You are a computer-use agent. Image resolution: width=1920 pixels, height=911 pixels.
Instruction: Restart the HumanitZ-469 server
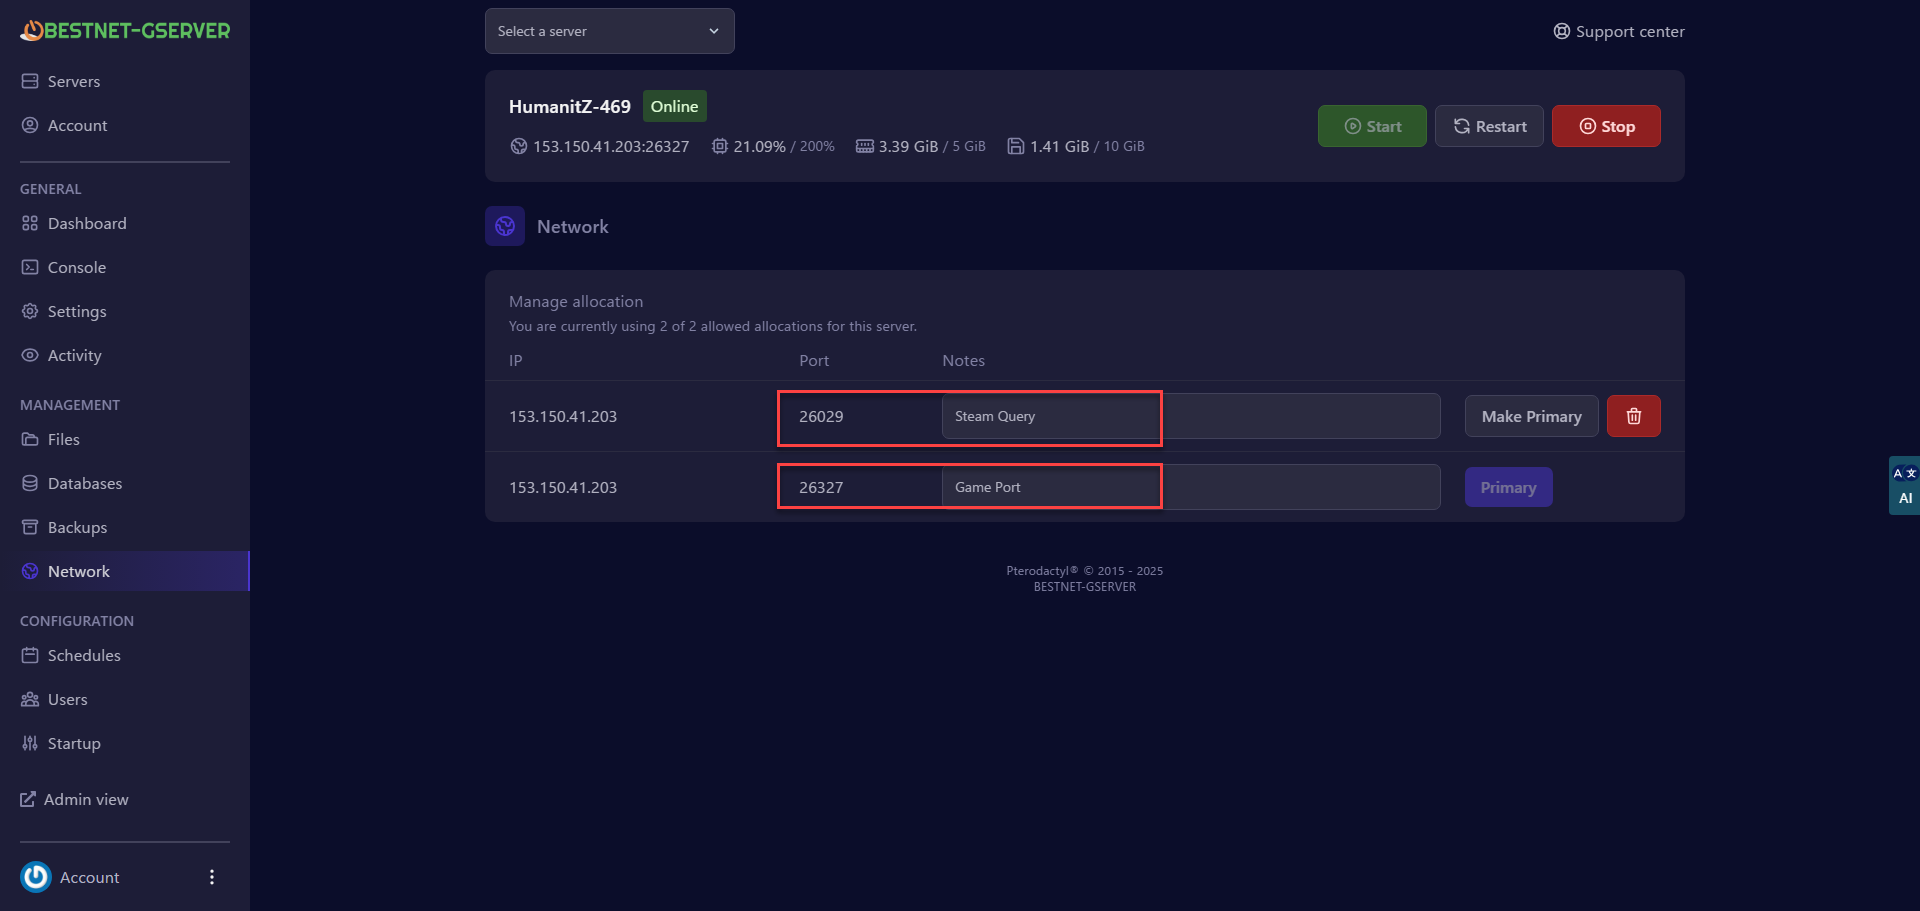[x=1489, y=126]
